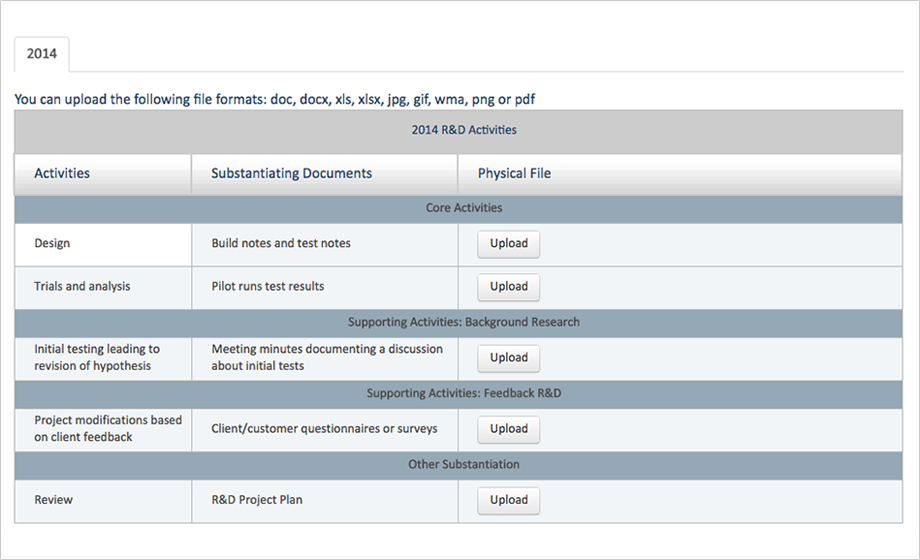
Task: Click Upload next to R&D Project Plan
Action: coord(508,500)
